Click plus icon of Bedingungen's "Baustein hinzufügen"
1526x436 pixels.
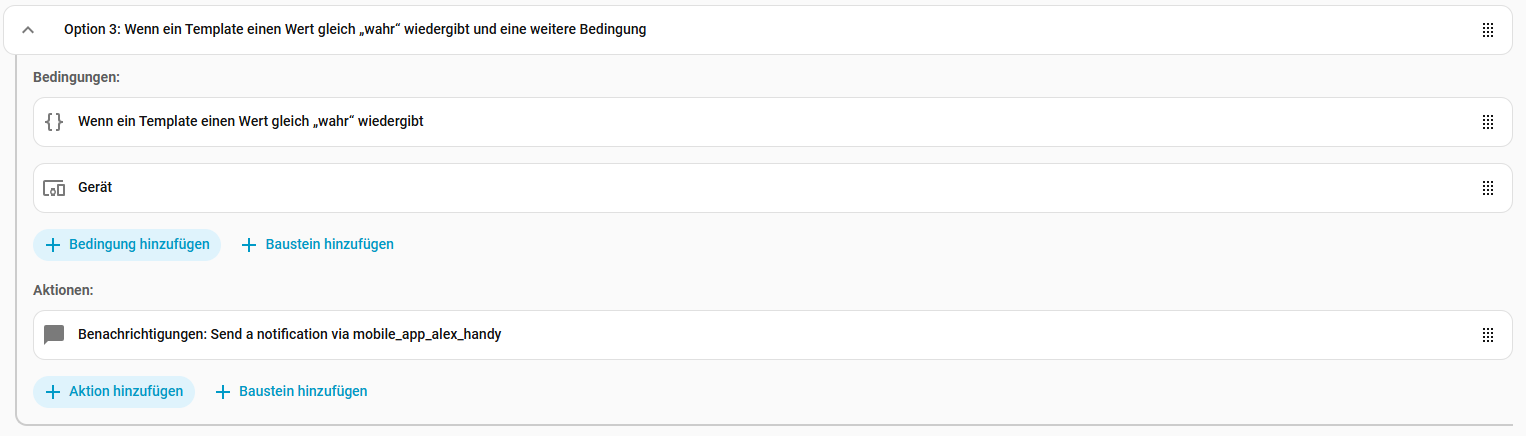coord(250,245)
